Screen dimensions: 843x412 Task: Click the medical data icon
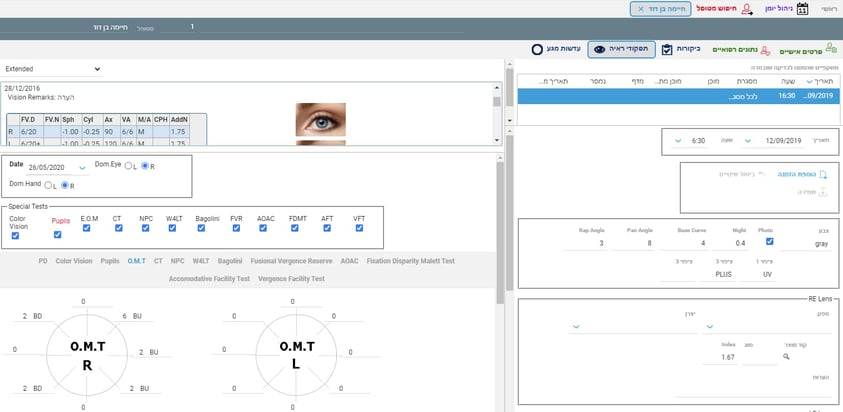coord(766,50)
